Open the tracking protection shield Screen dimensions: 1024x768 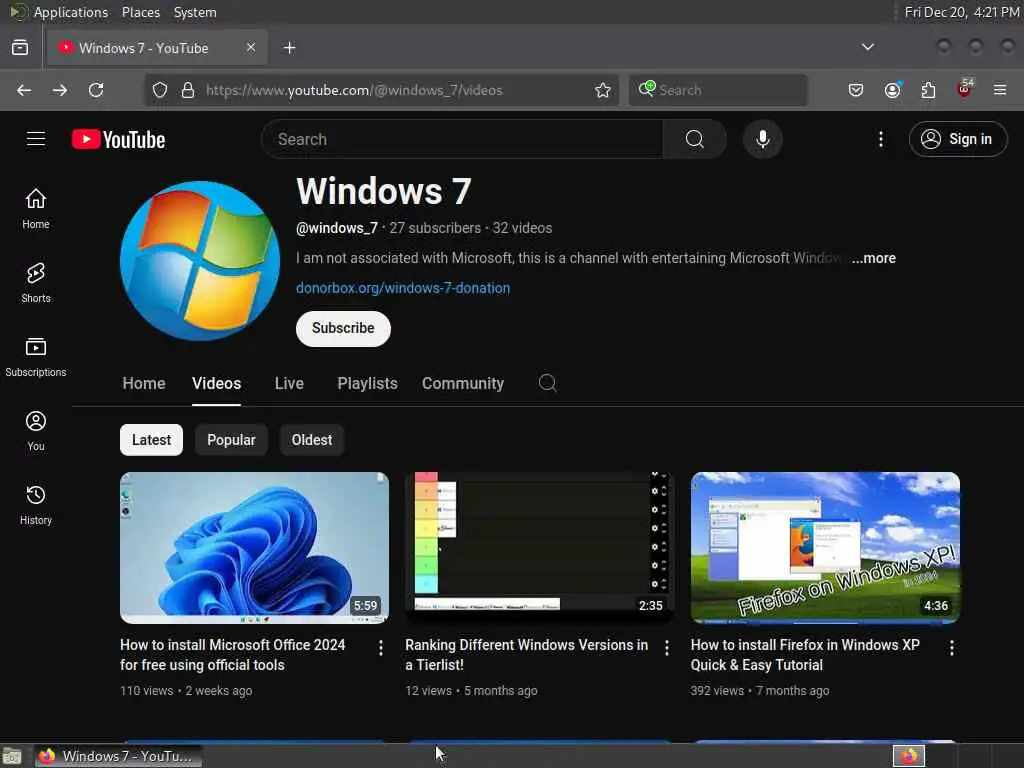(x=160, y=90)
